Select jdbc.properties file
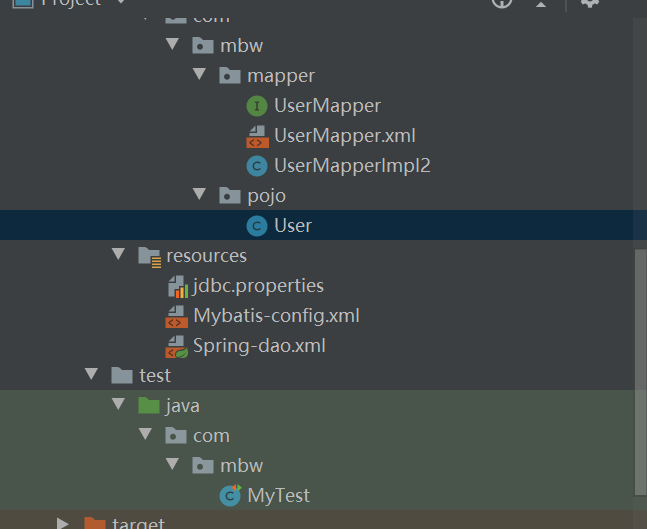 259,286
